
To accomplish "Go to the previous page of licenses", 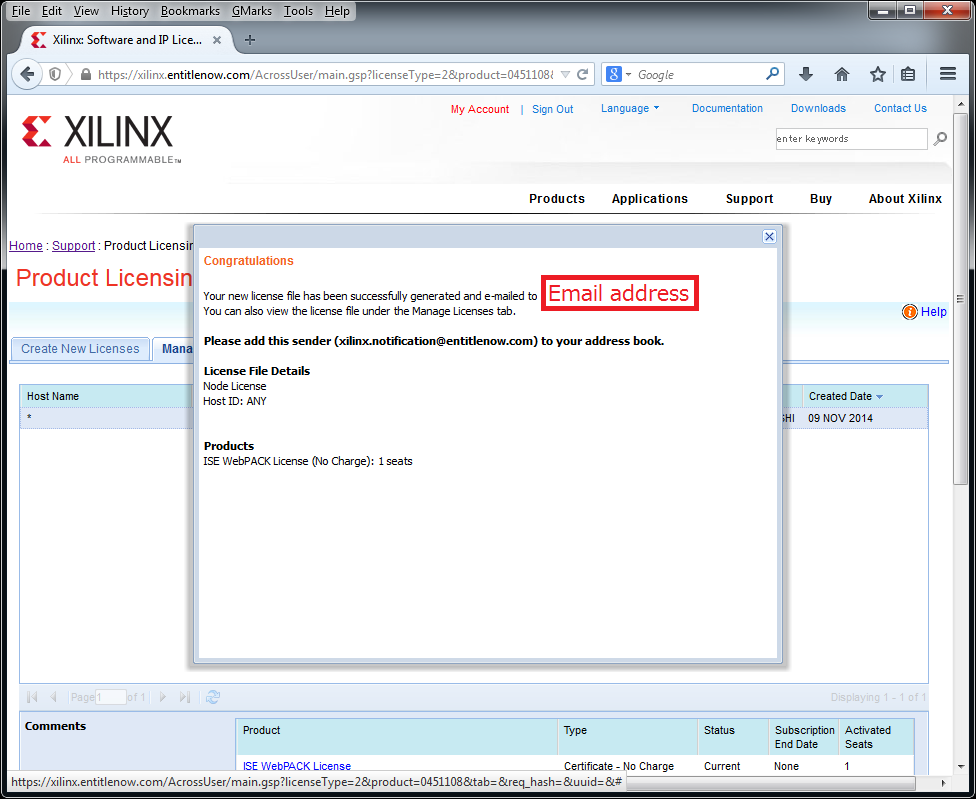I will pos(54,697).
